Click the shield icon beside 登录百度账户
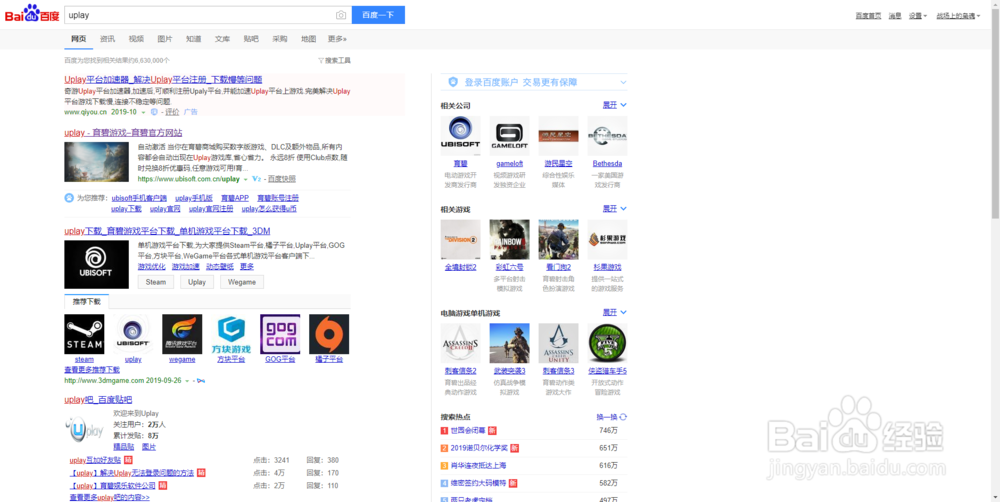 [x=453, y=82]
